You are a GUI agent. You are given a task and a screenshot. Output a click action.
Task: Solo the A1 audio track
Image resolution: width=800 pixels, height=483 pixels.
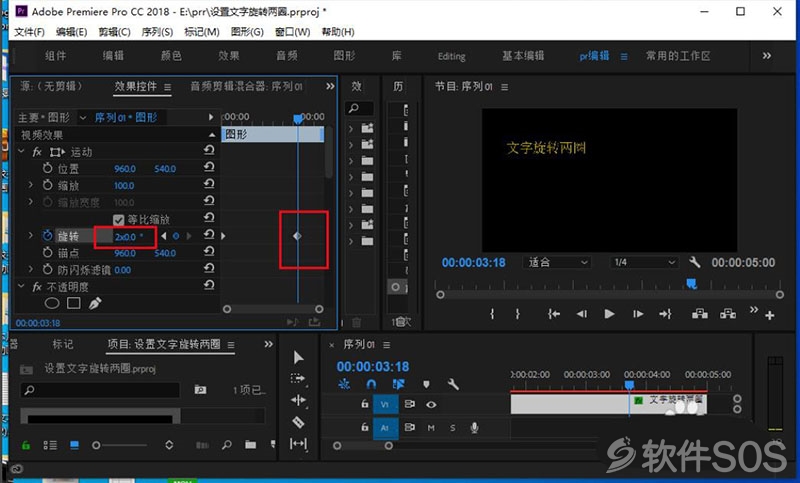click(x=453, y=427)
